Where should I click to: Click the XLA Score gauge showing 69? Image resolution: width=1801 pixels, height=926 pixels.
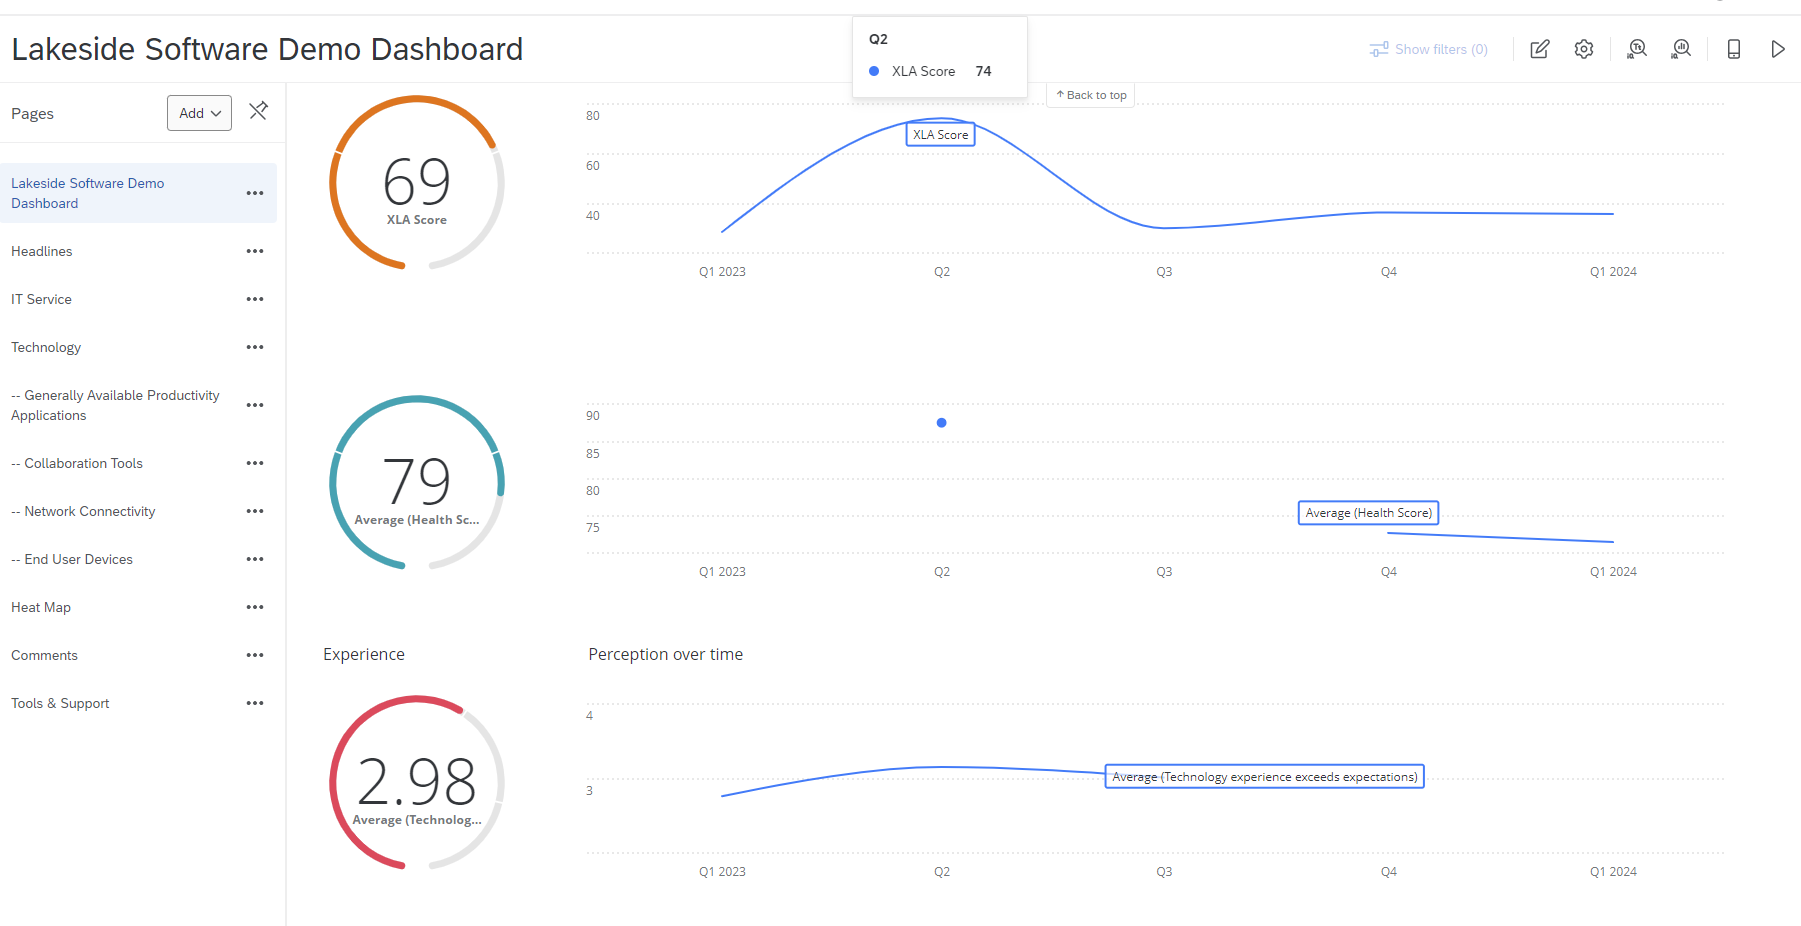coord(417,183)
